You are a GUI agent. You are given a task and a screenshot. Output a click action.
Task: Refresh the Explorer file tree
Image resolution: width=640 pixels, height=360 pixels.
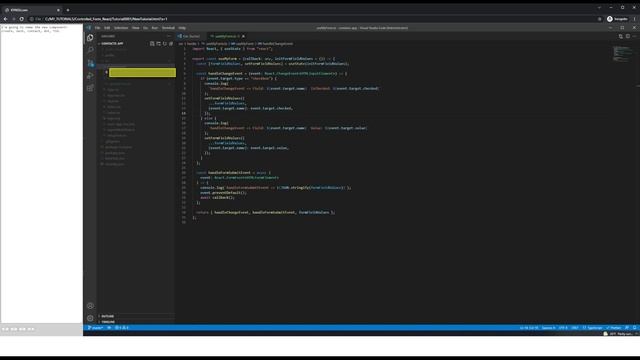(165, 44)
